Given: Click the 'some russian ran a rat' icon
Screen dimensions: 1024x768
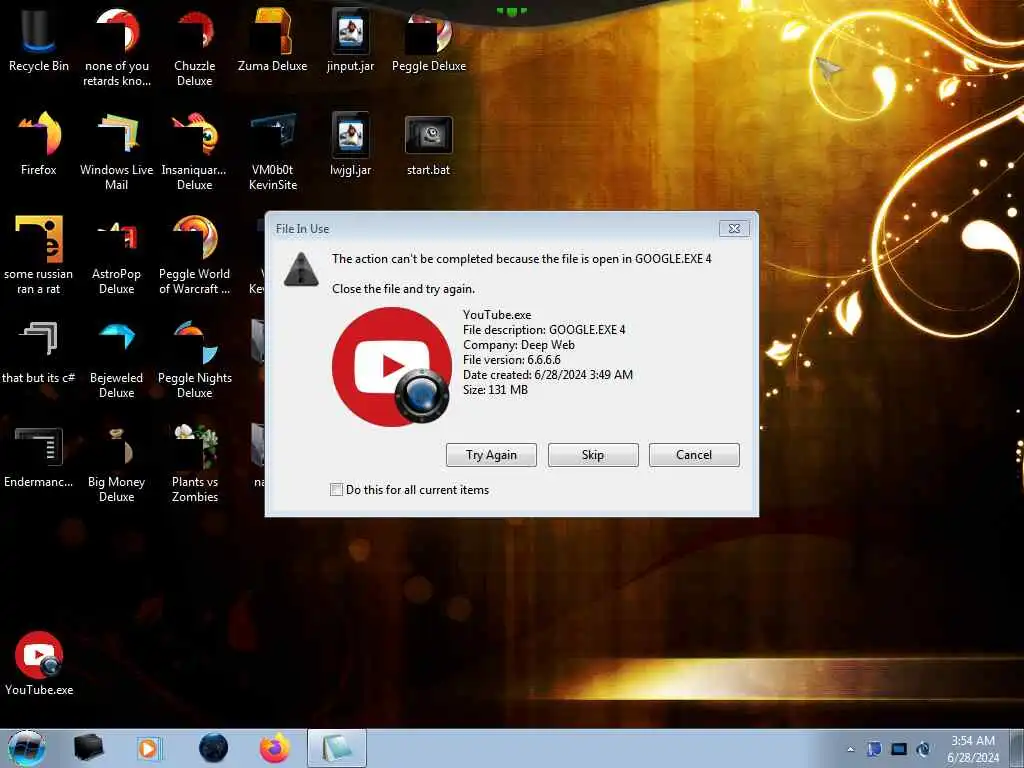Looking at the screenshot, I should coord(39,255).
